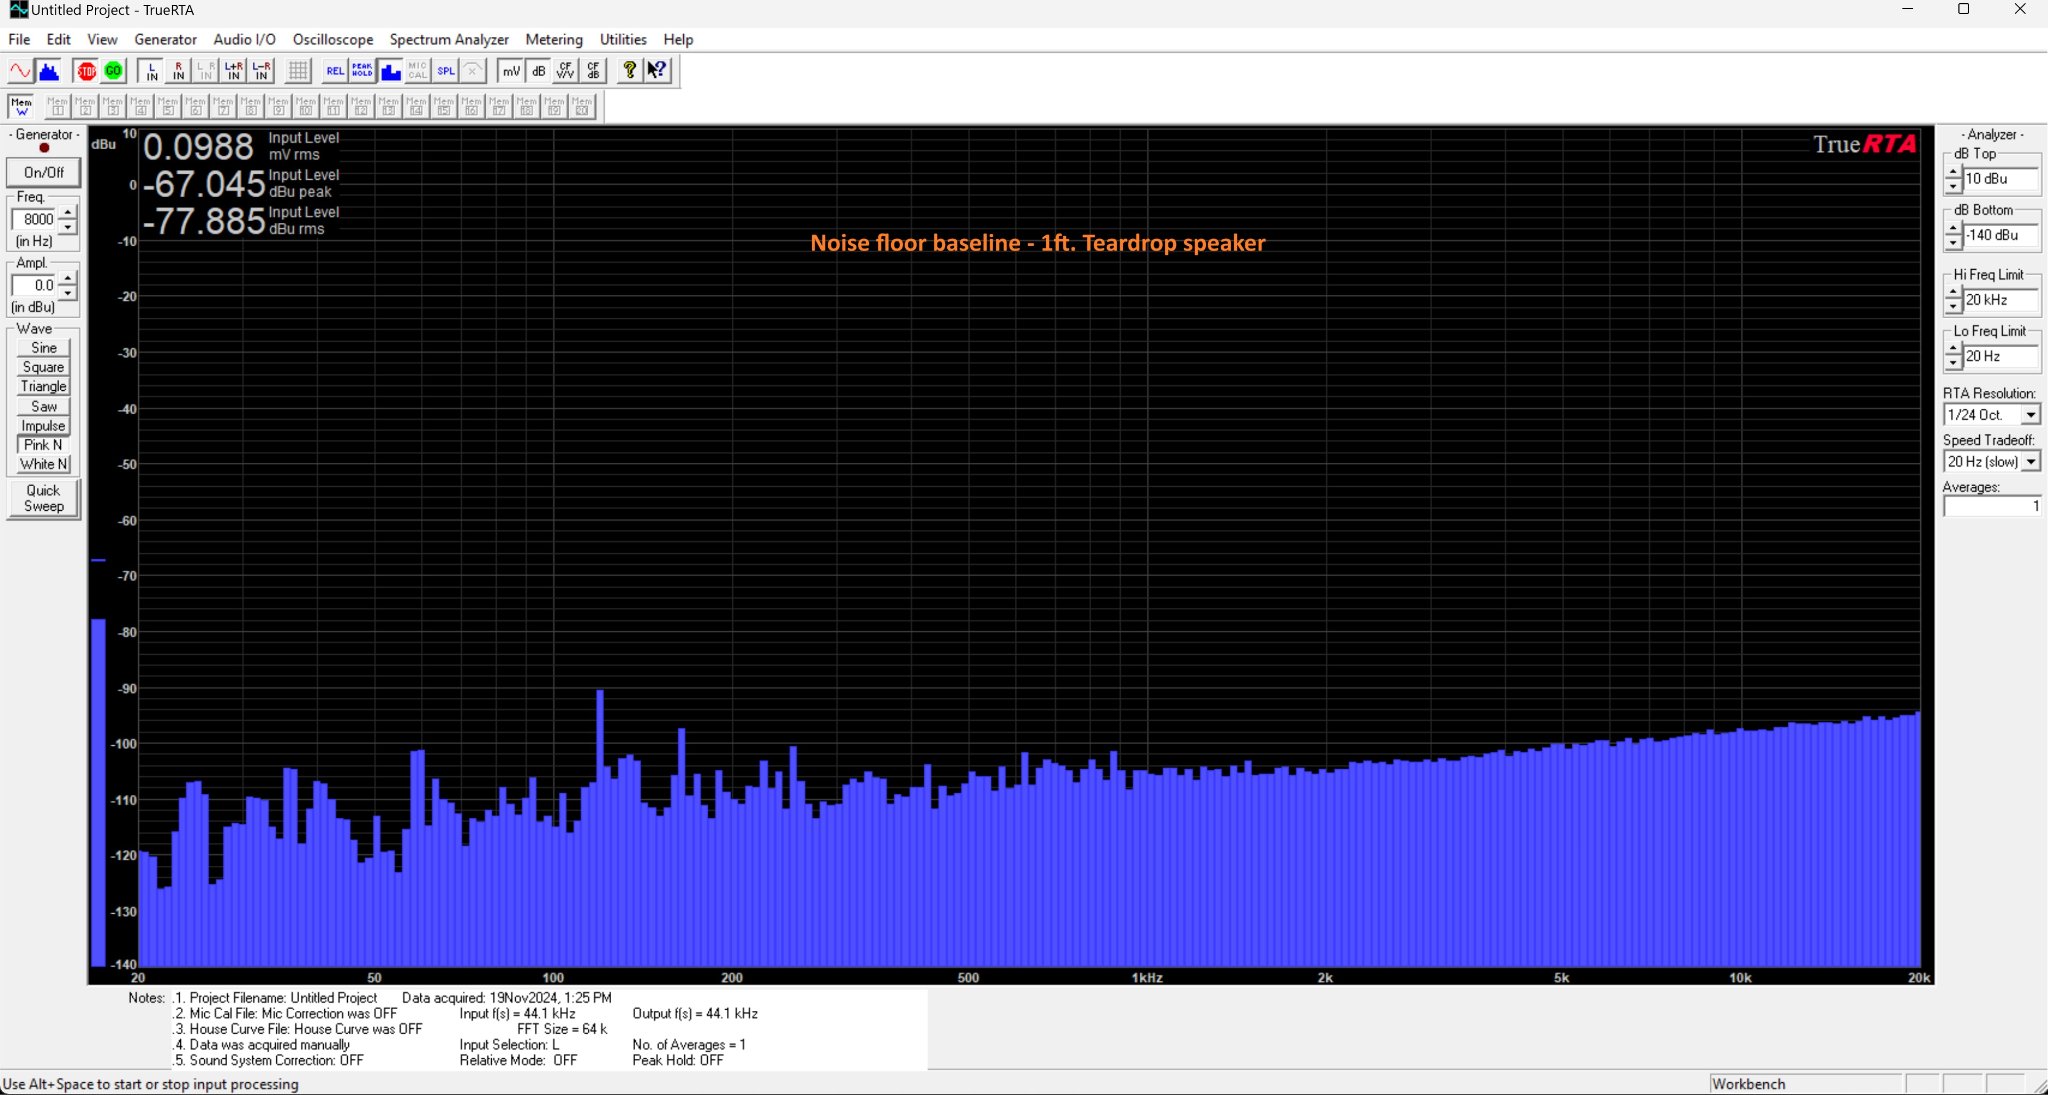
Task: Toggle the grid display icon
Action: pyautogui.click(x=298, y=71)
